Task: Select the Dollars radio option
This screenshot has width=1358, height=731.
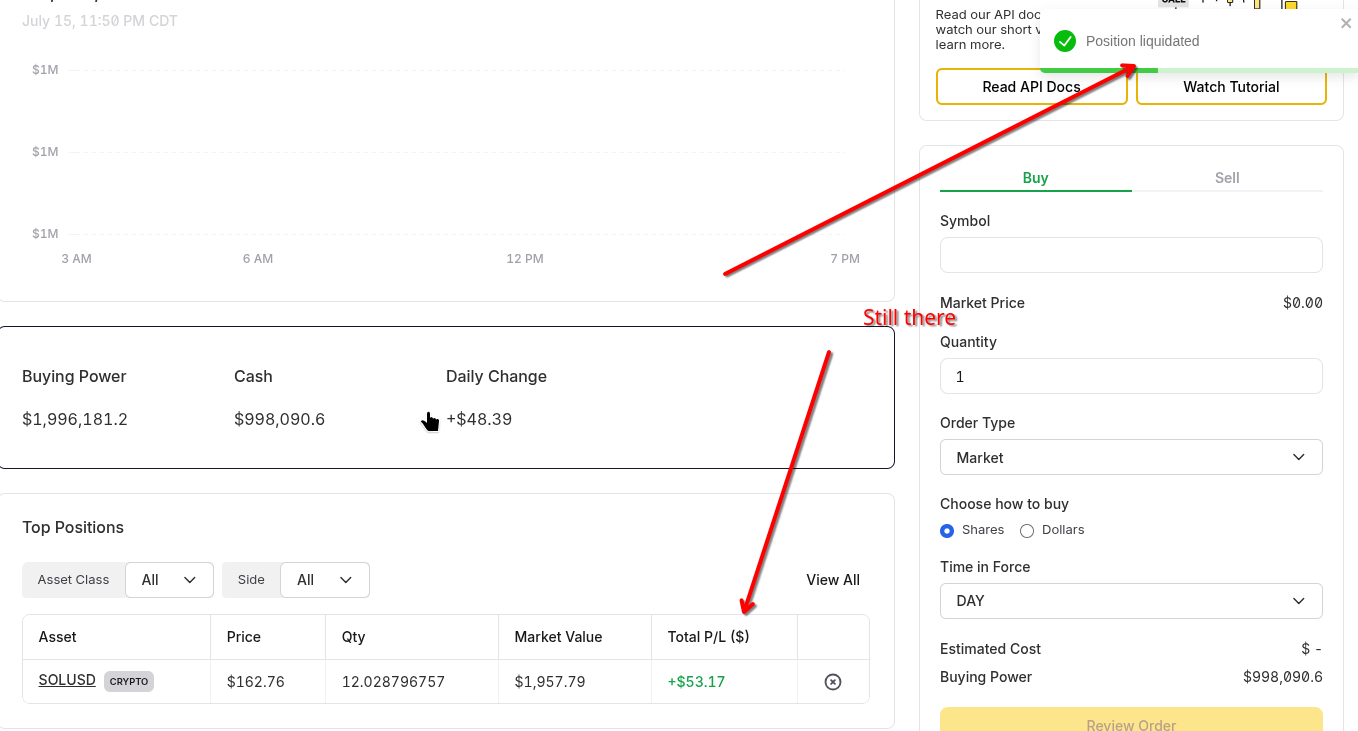Action: [1027, 531]
